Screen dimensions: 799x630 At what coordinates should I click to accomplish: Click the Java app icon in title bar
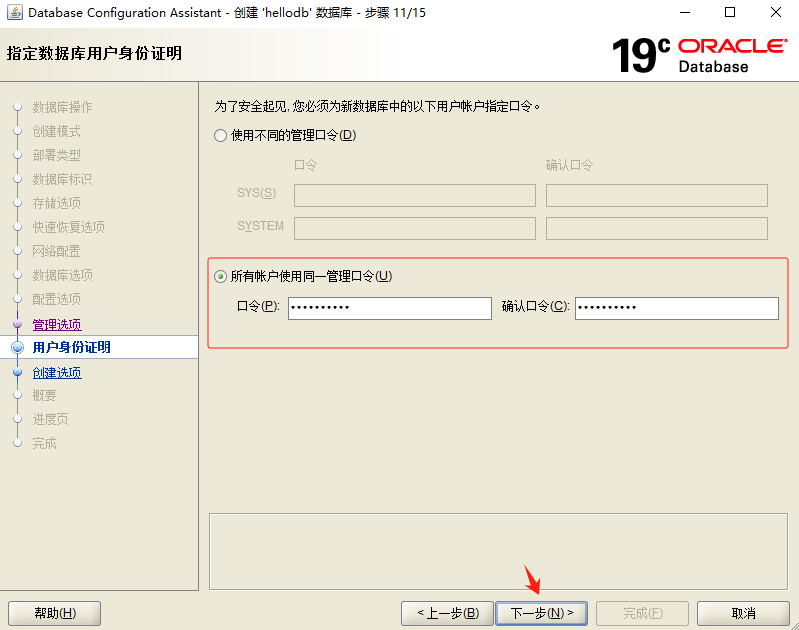(x=14, y=12)
